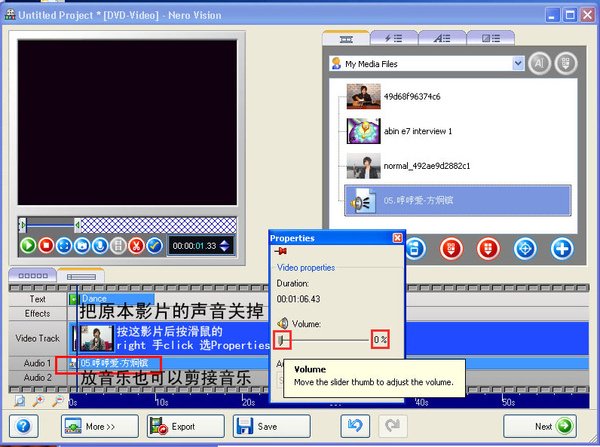
Task: Open the video effects tab
Action: (393, 39)
